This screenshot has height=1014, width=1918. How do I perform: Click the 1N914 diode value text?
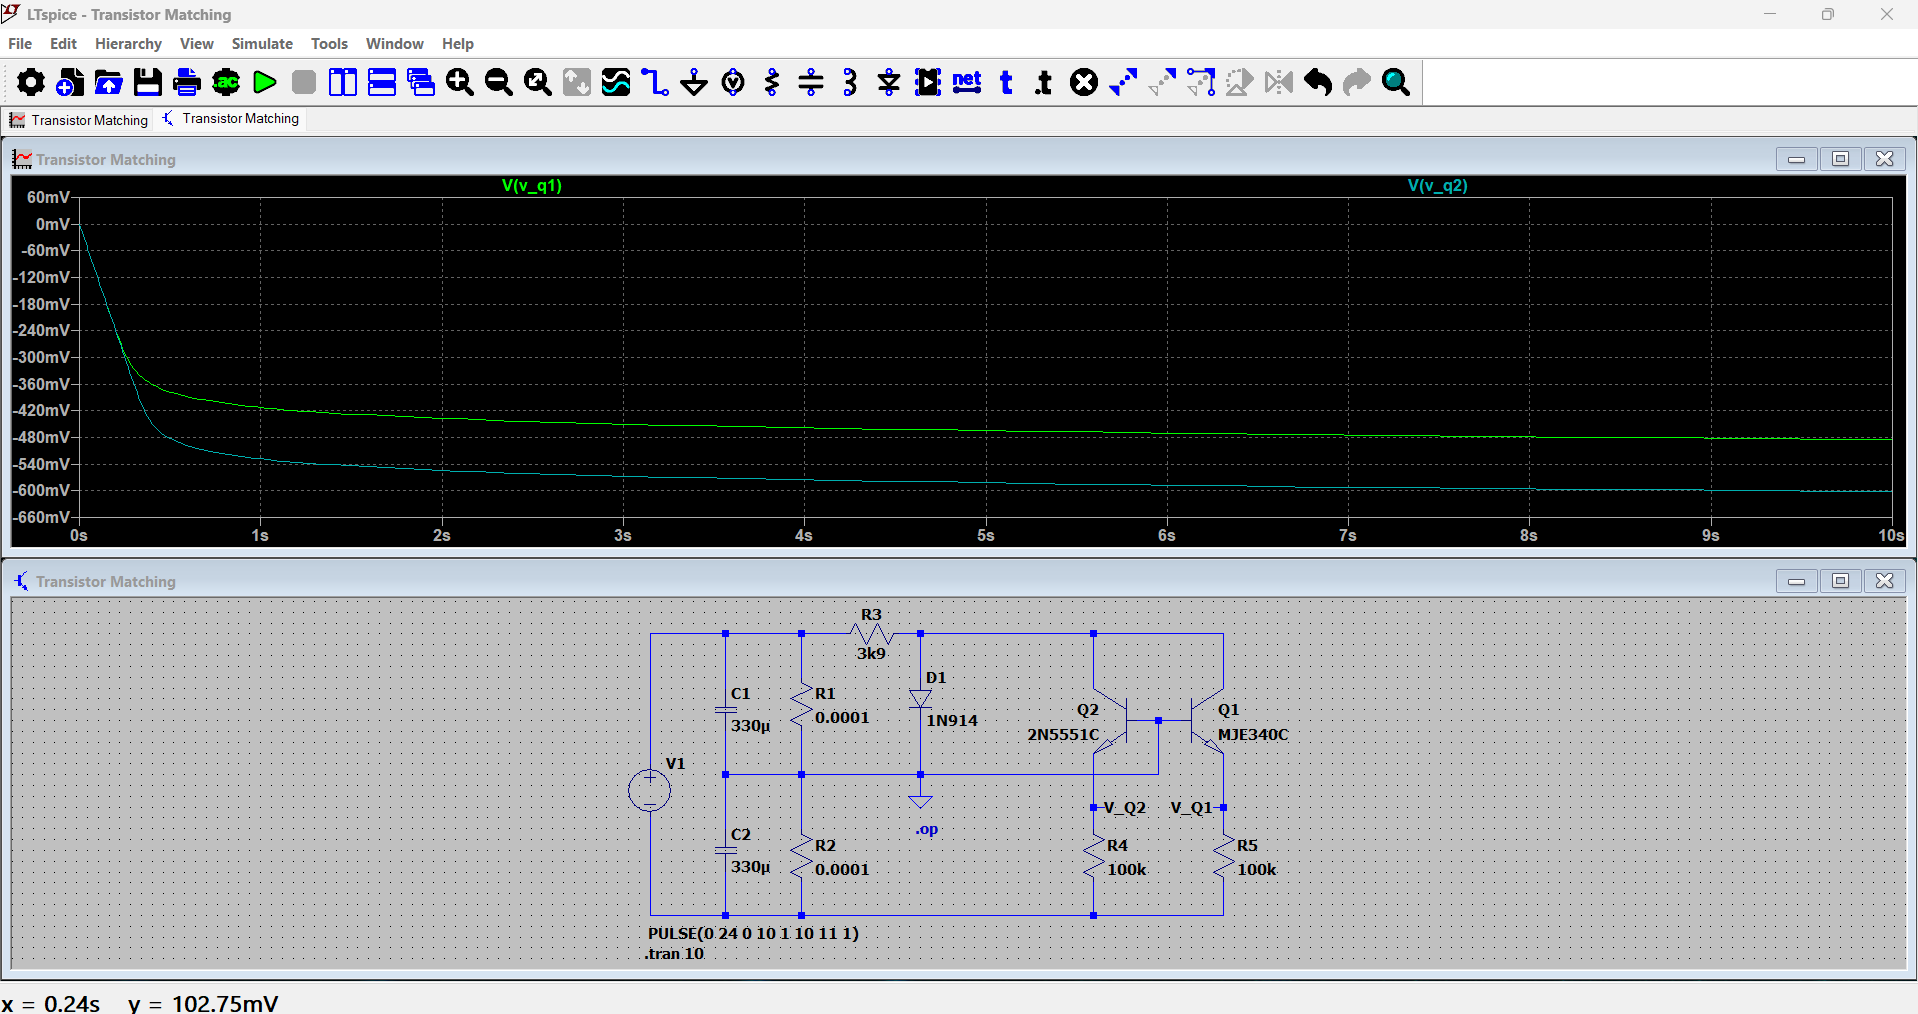tap(952, 721)
